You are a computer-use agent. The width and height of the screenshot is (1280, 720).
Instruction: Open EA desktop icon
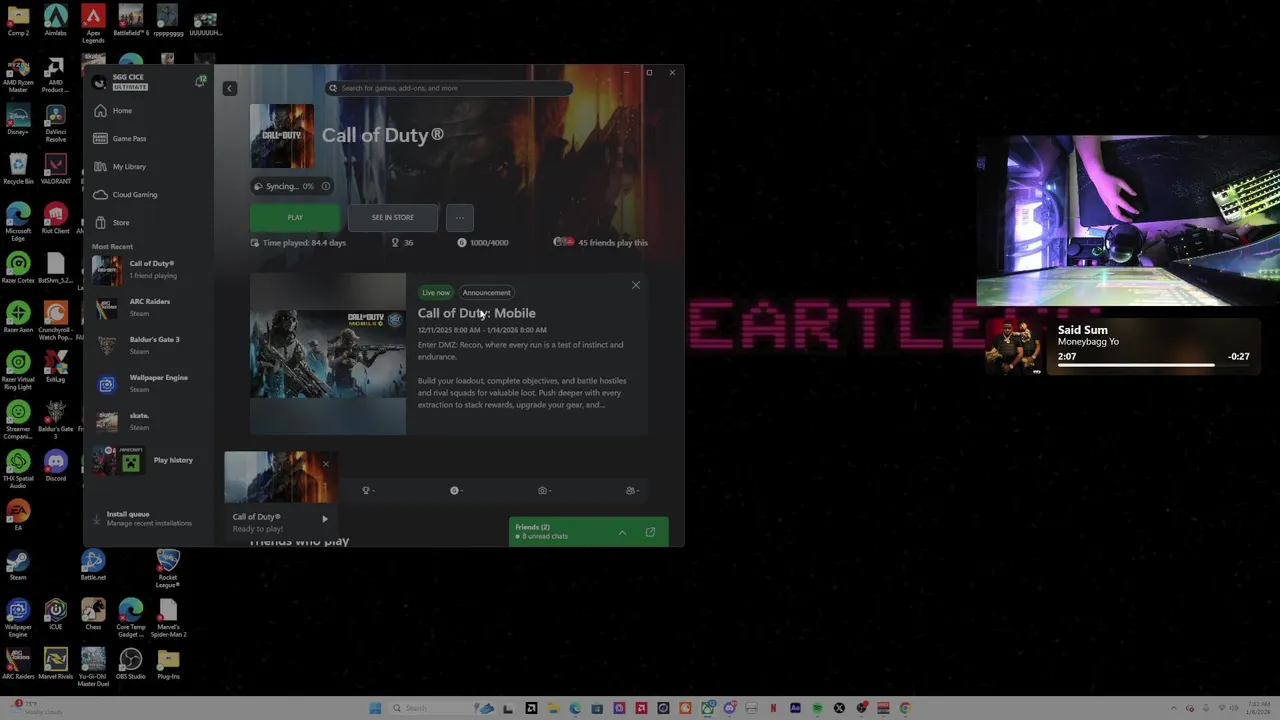18,515
